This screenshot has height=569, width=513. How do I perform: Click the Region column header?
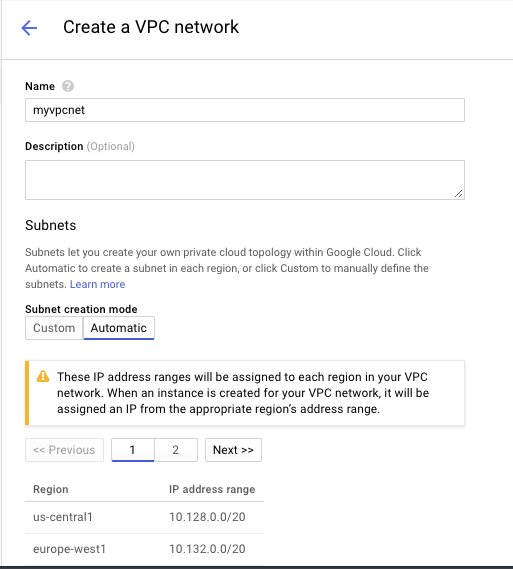click(x=51, y=489)
